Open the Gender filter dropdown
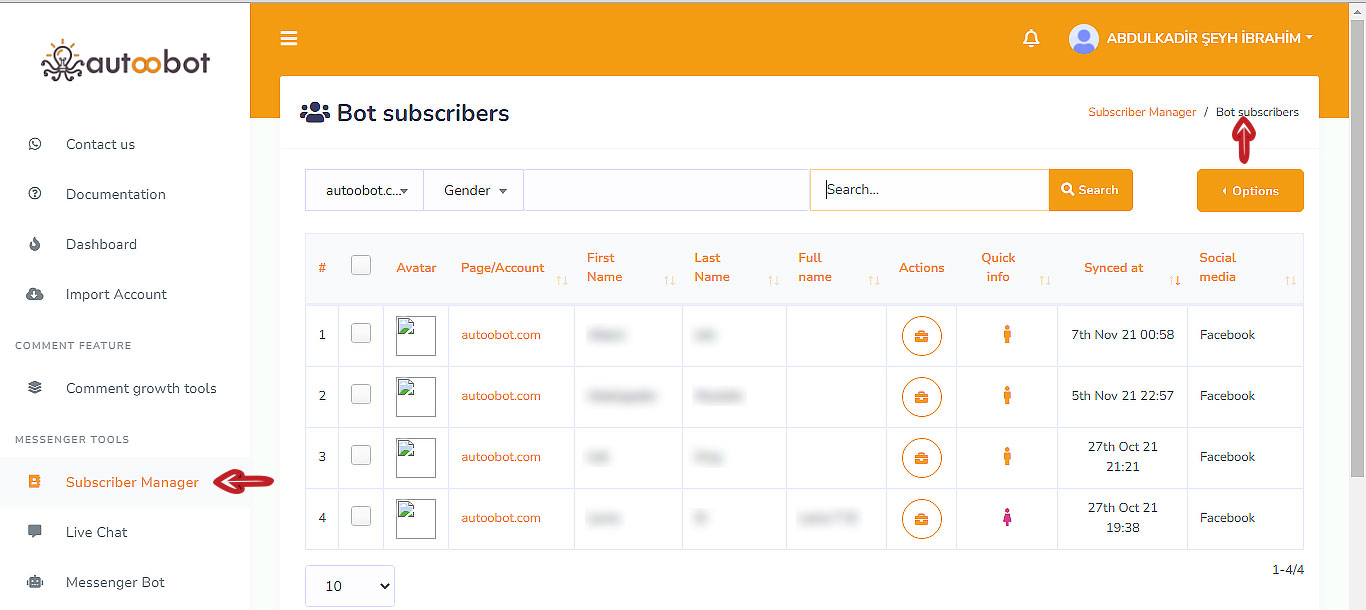 tap(474, 190)
